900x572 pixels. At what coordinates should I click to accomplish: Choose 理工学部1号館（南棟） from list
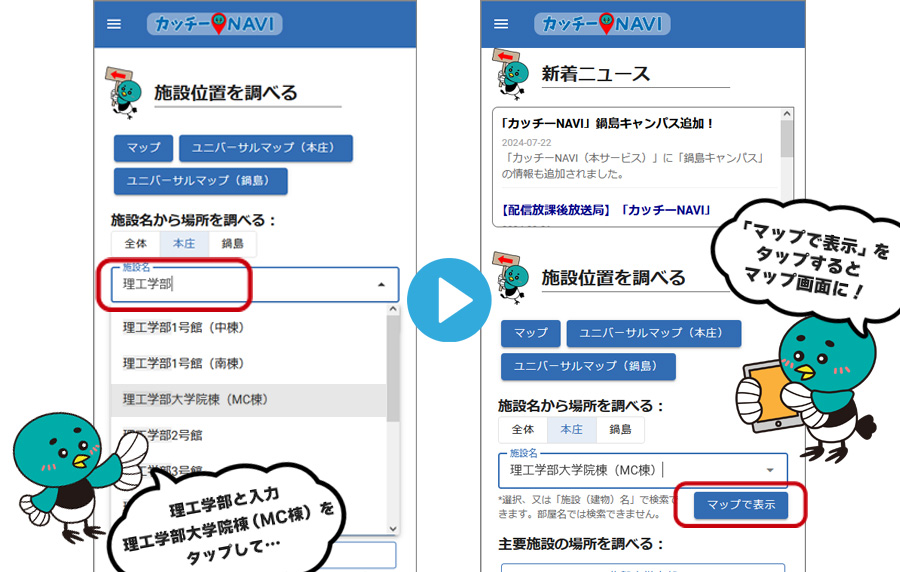tap(249, 364)
